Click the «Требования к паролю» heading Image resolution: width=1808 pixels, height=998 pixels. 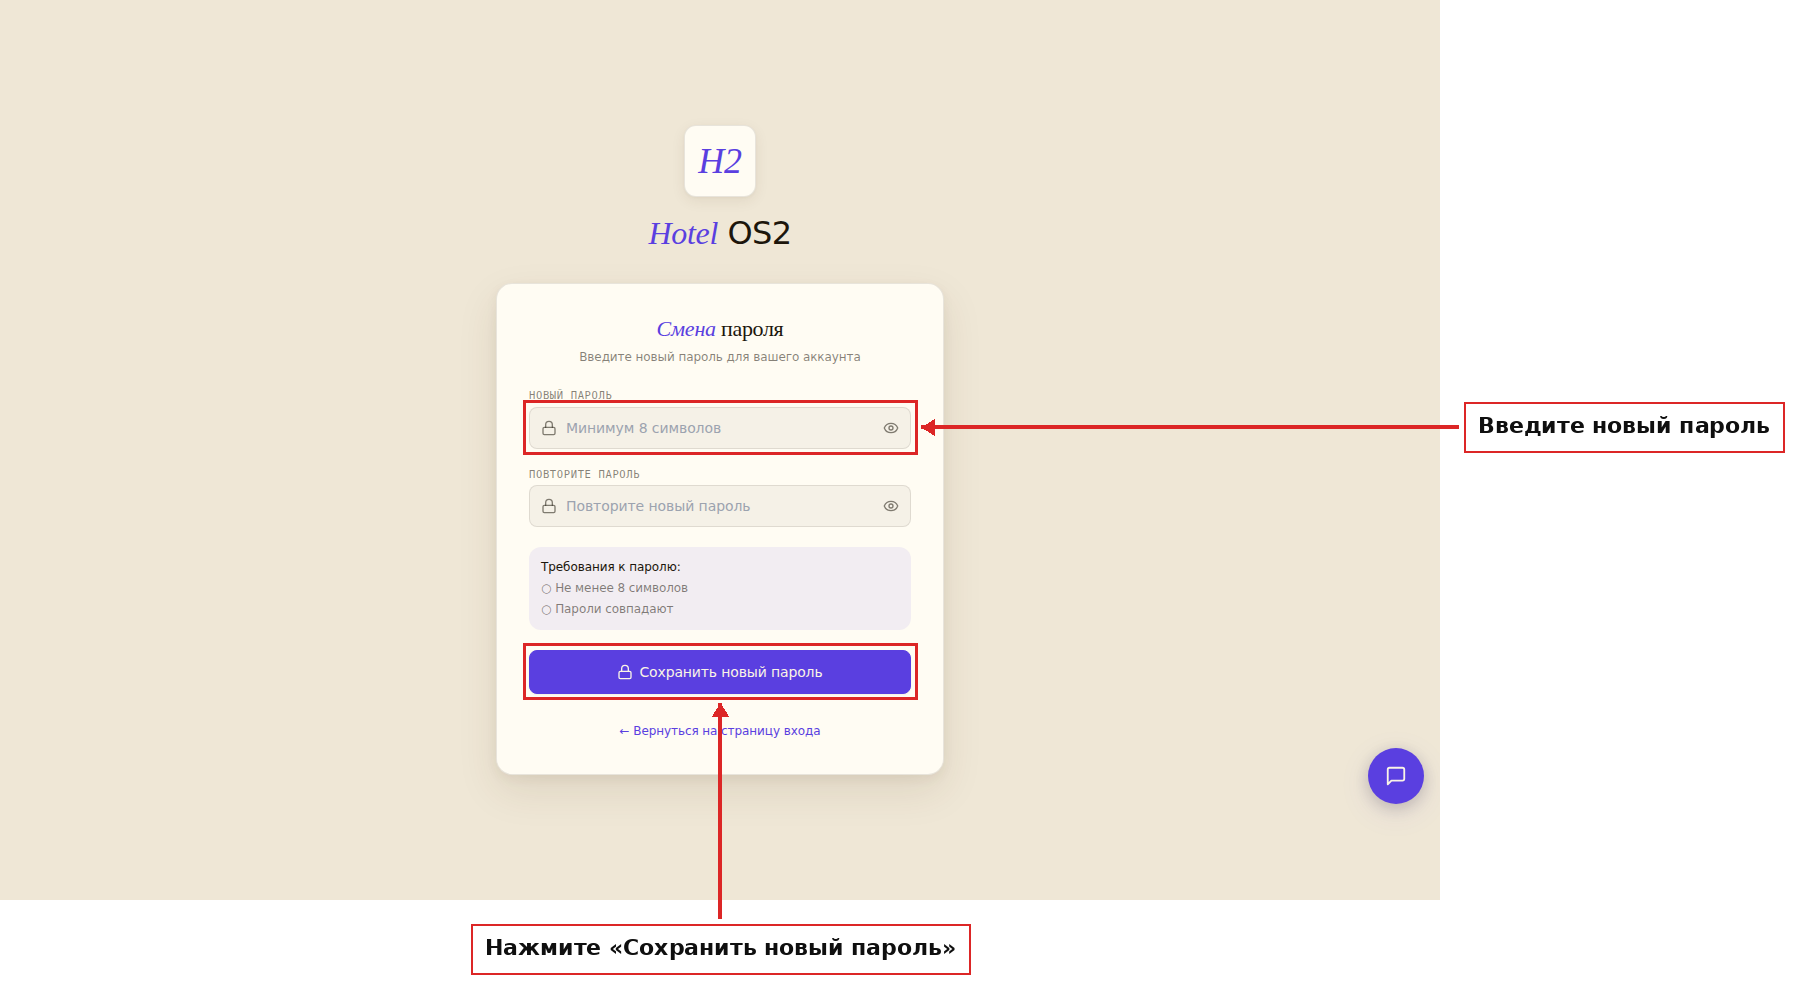click(x=610, y=567)
